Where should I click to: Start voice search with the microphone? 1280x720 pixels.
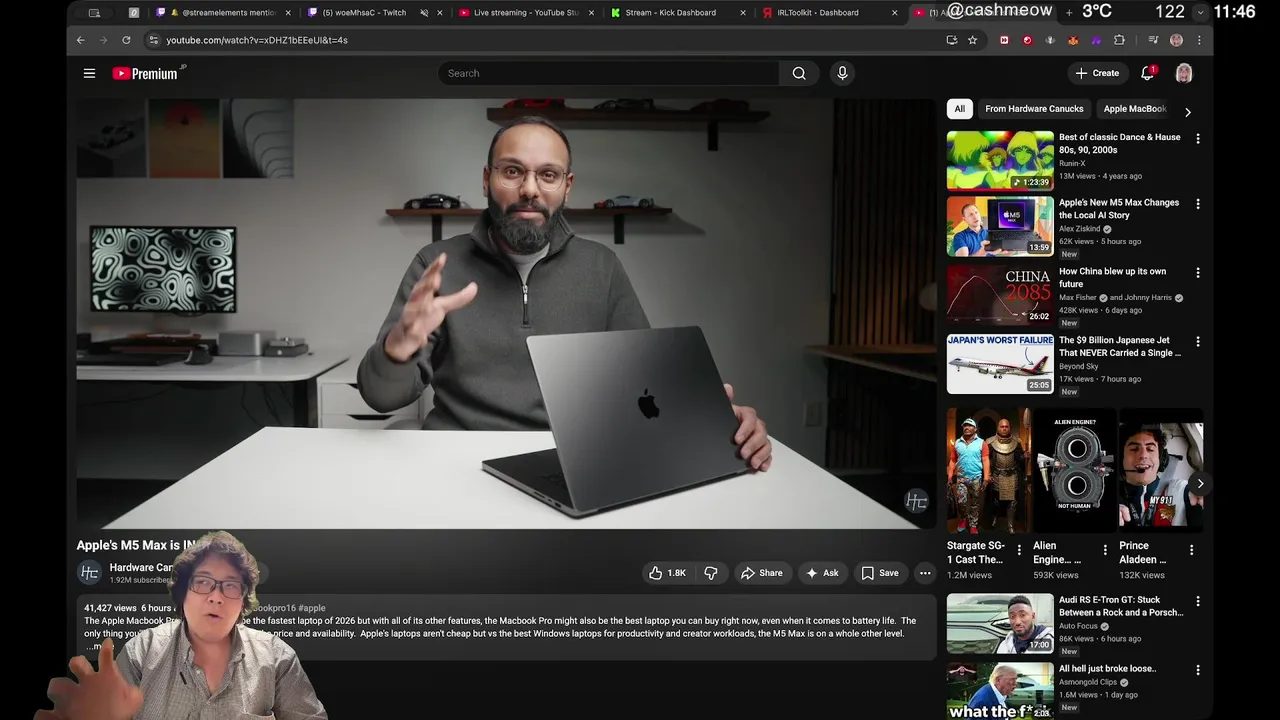point(842,73)
